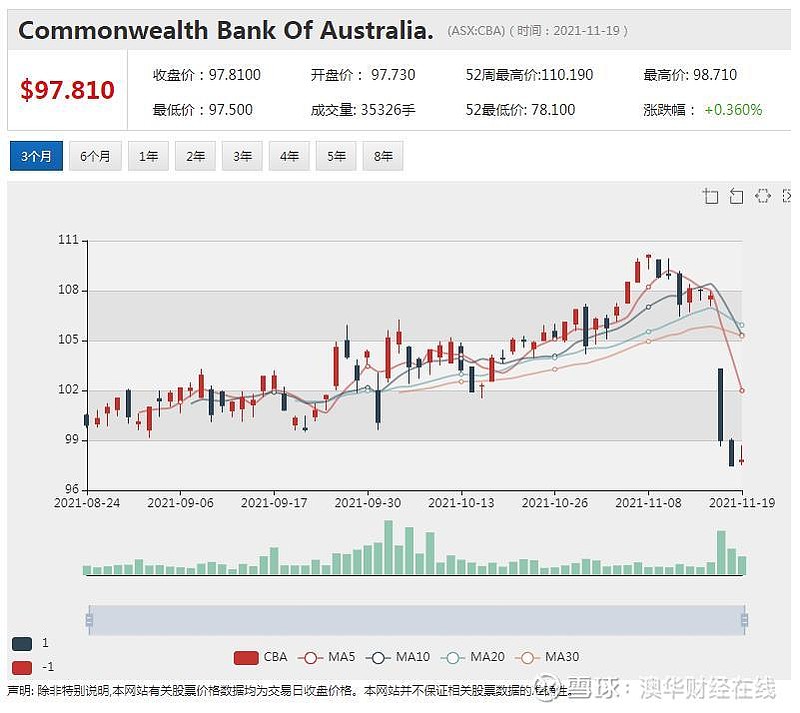800x713 pixels.
Task: Click the green +0.360% change value
Action: pyautogui.click(x=733, y=110)
